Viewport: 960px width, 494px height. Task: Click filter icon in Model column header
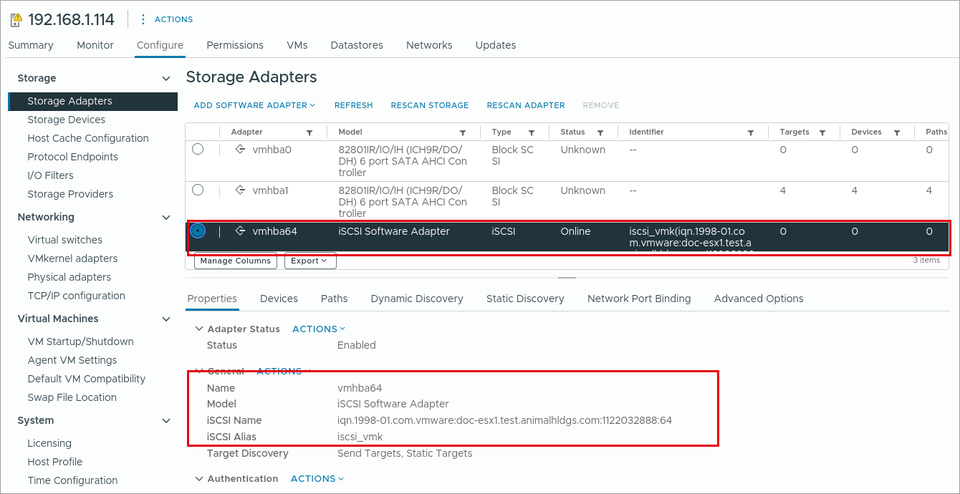(463, 132)
